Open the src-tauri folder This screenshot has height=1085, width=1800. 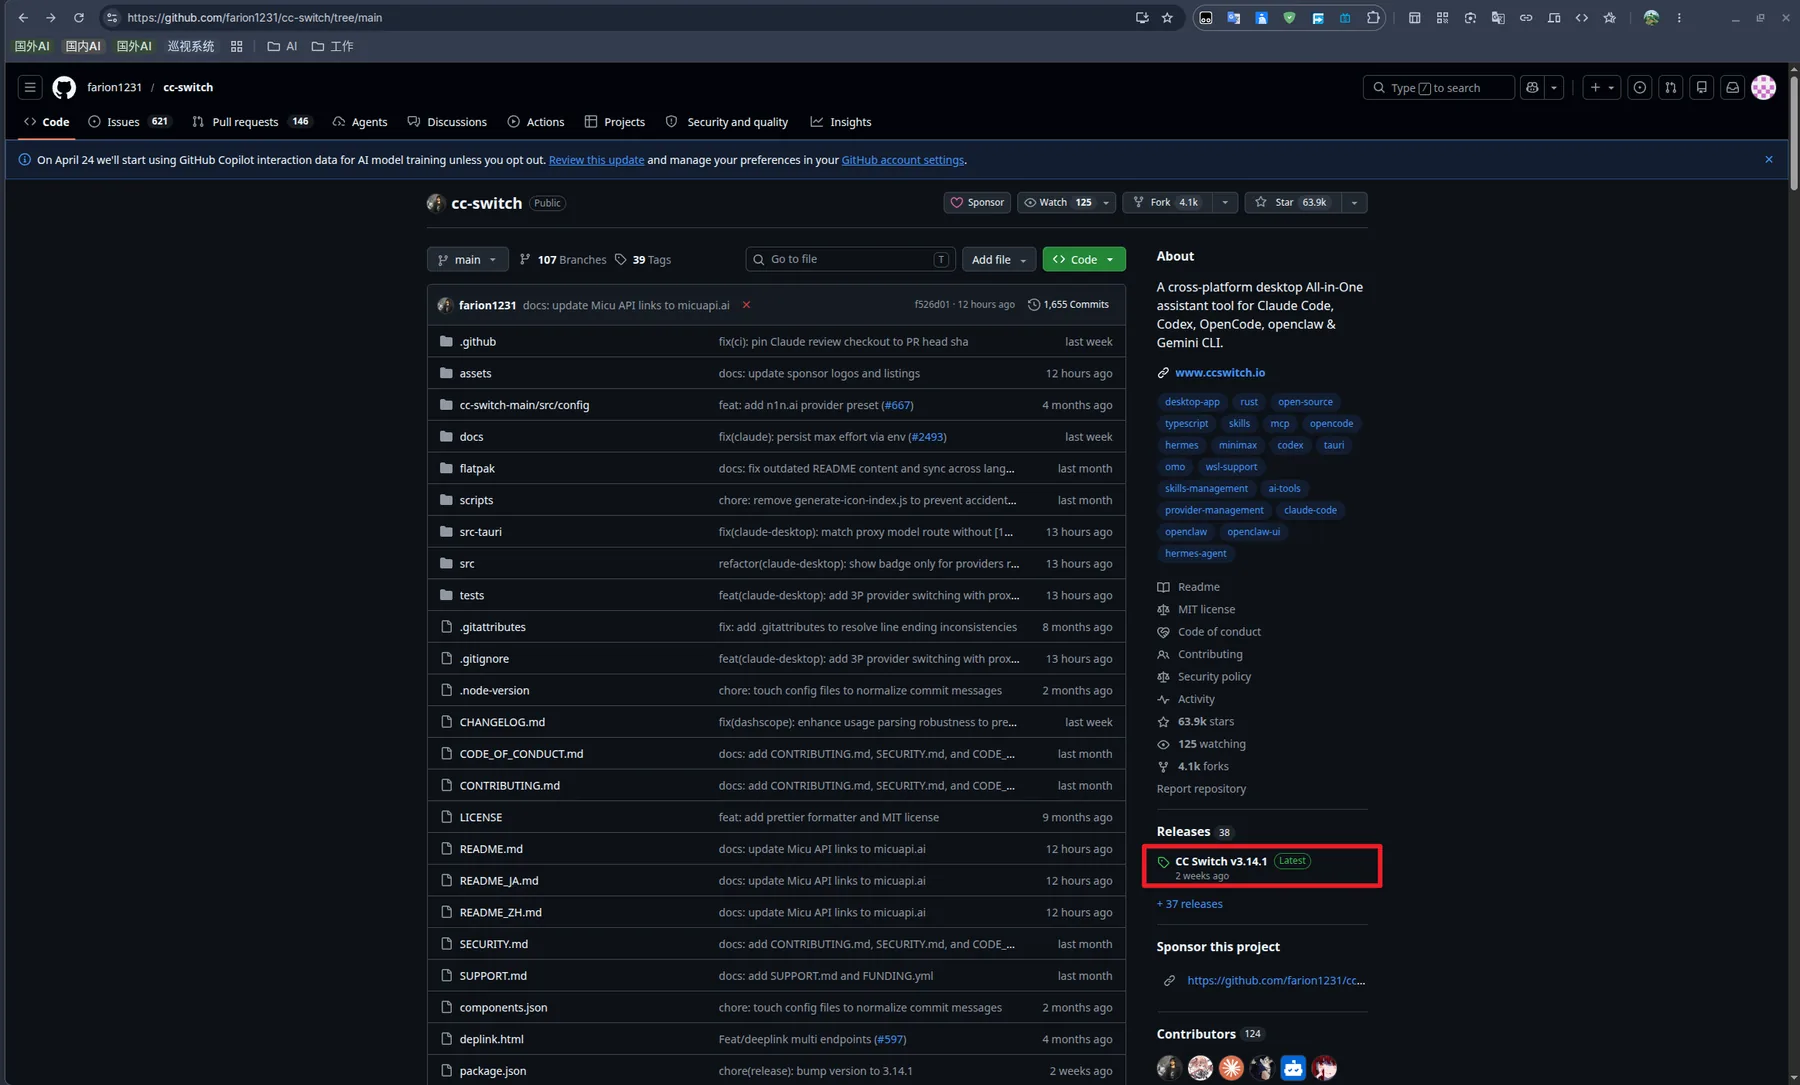tap(481, 532)
